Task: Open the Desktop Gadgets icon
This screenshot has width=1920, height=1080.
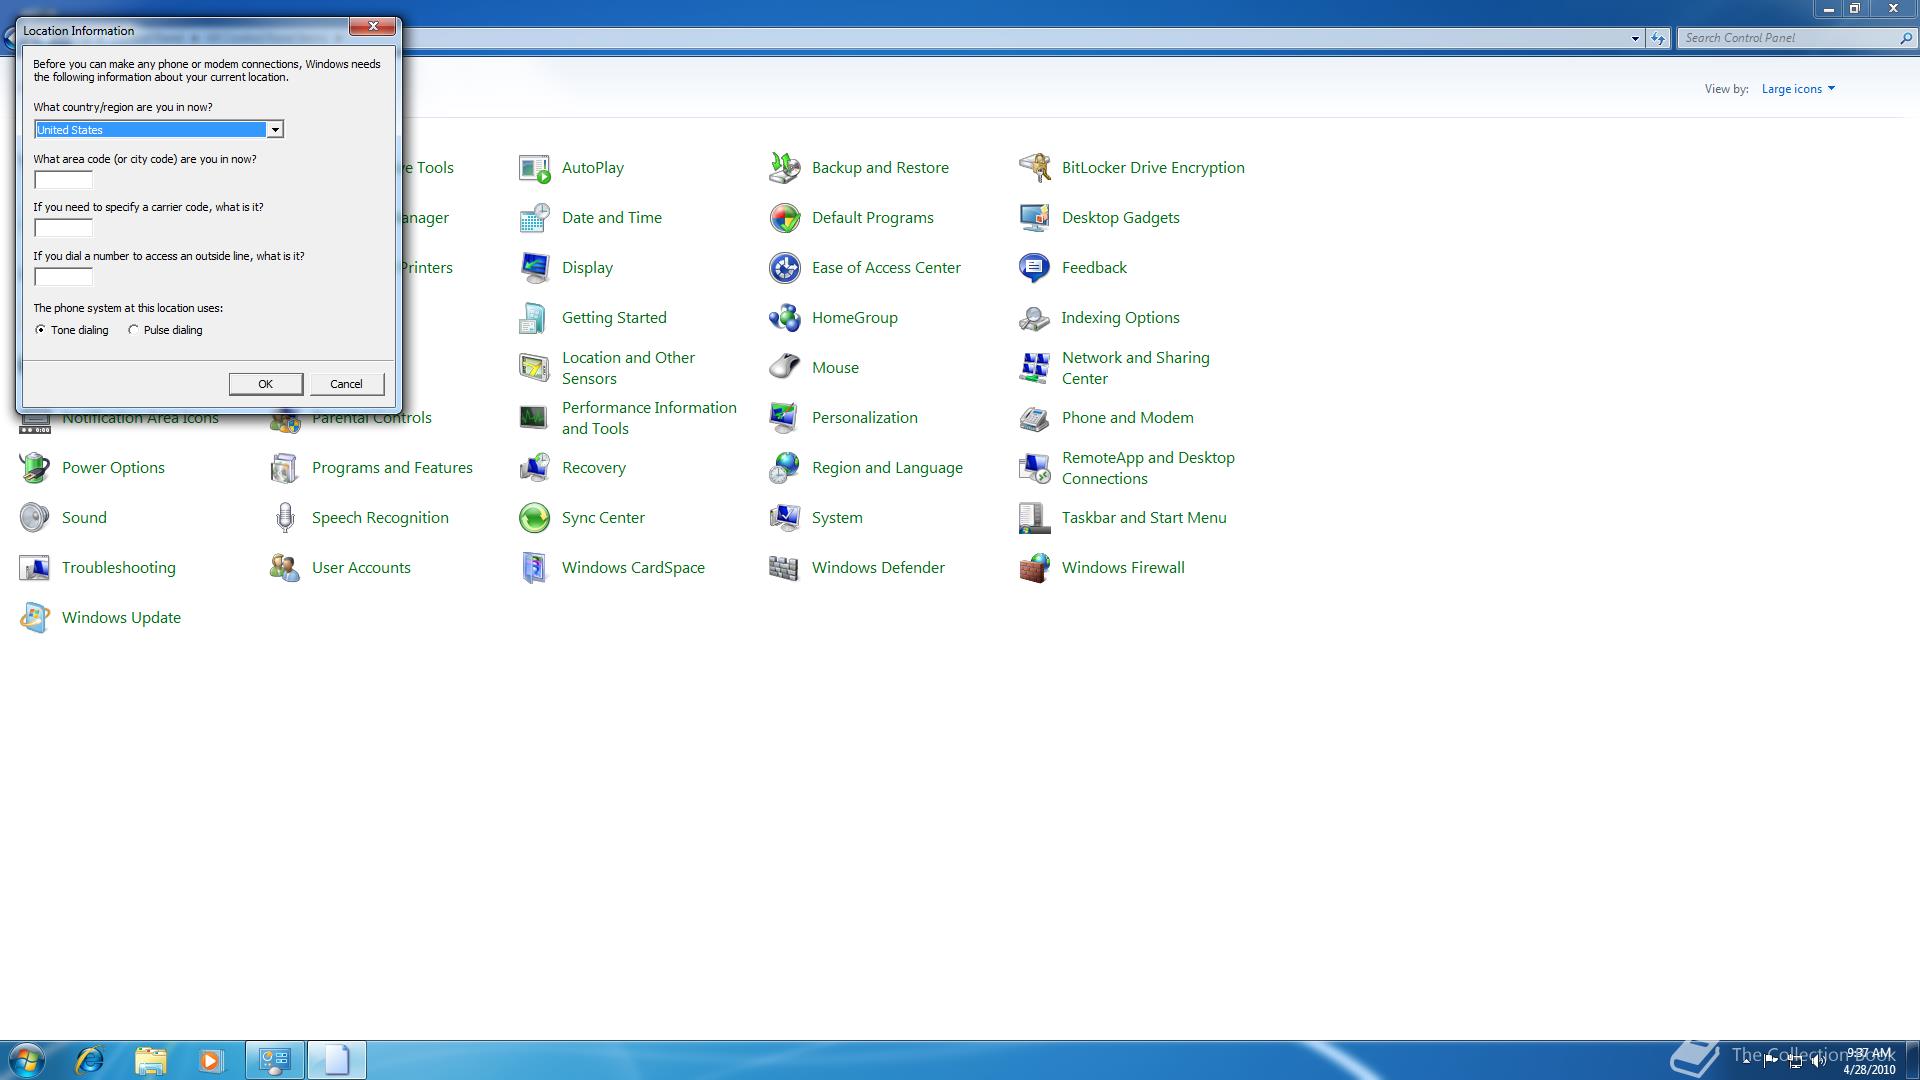Action: [1035, 218]
